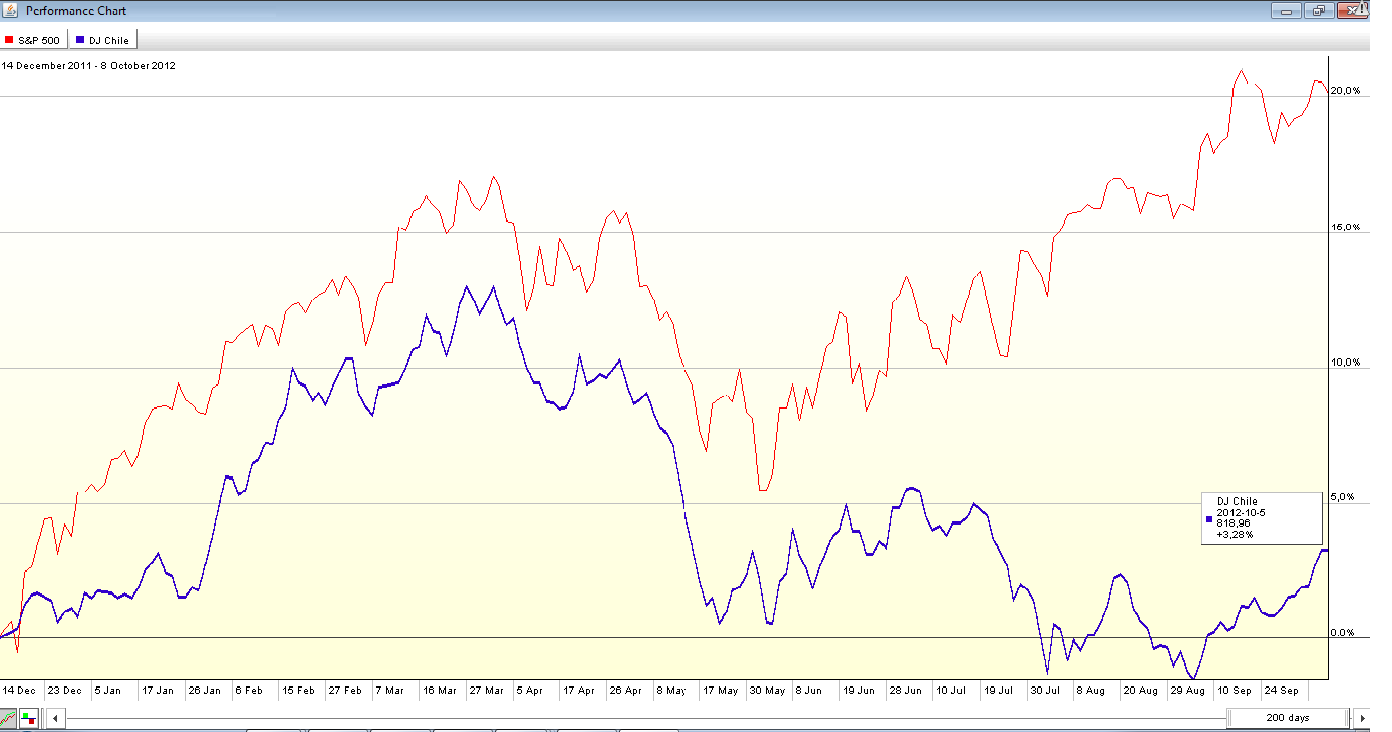Click the 'Performance Chart' window title
The width and height of the screenshot is (1392, 732).
(x=76, y=11)
